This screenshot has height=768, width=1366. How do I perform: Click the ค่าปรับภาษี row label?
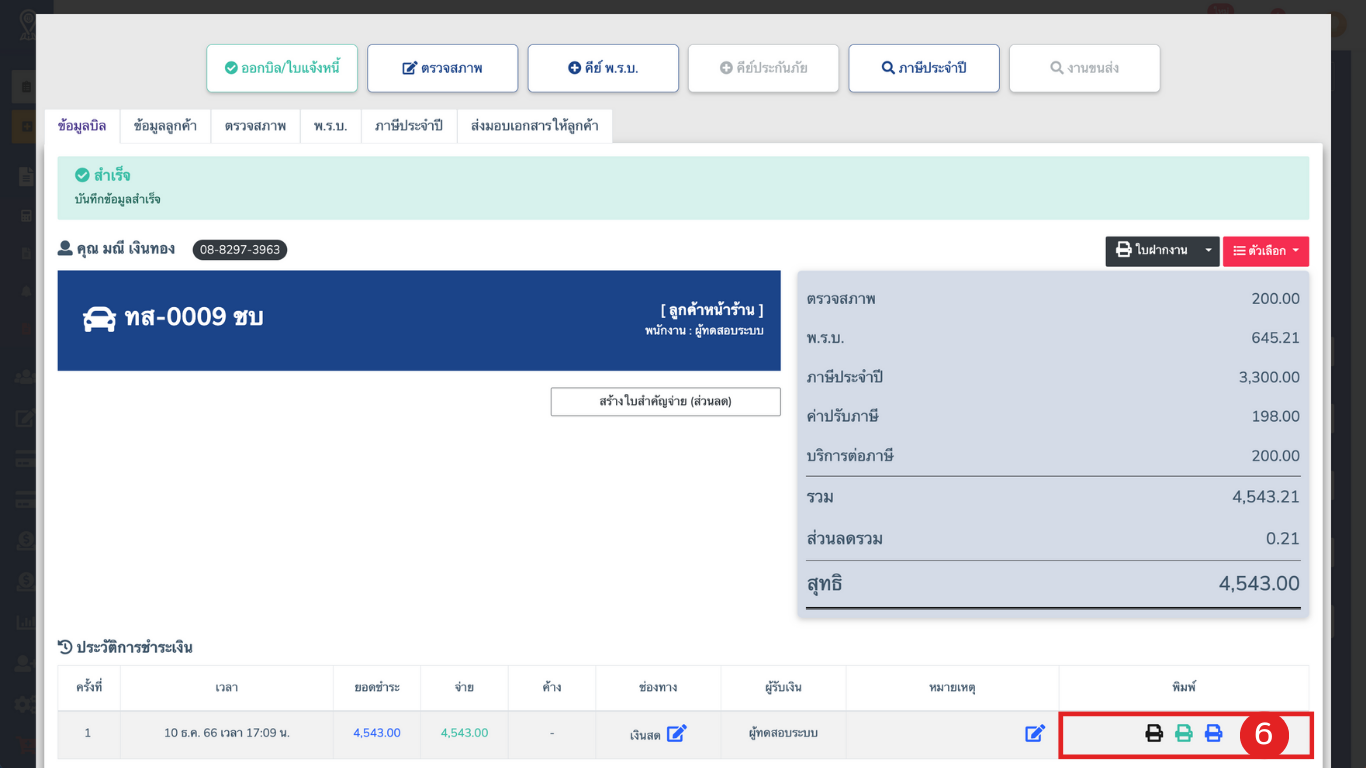pos(843,416)
